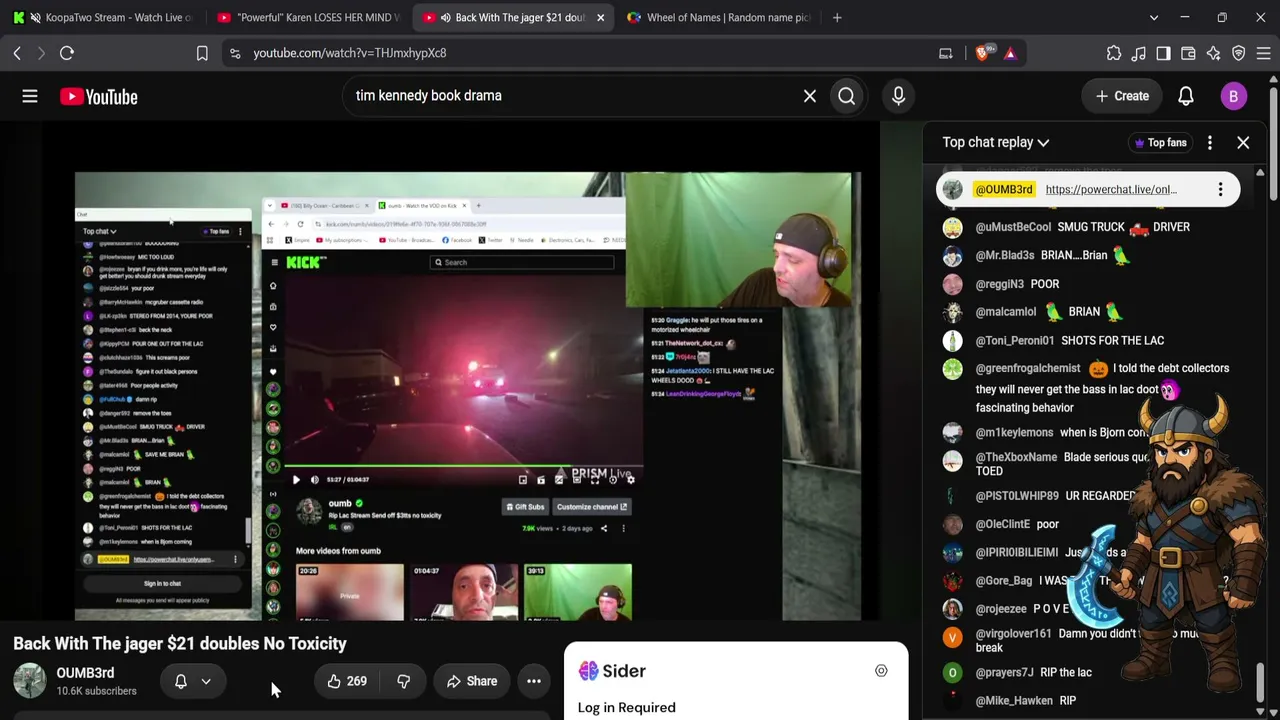Screen dimensions: 1280x720
Task: Switch to Wheel of Names tab
Action: tap(717, 17)
